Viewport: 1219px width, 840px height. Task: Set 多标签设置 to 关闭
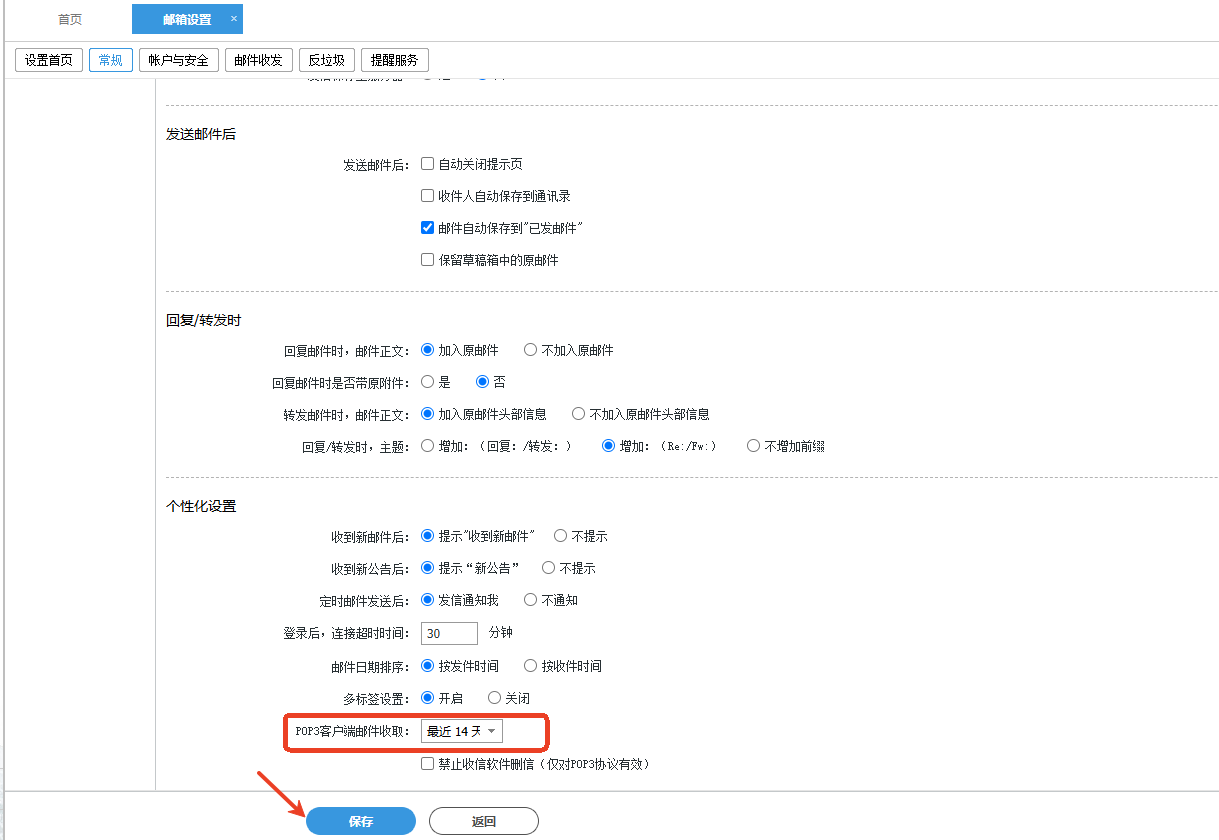click(x=494, y=698)
